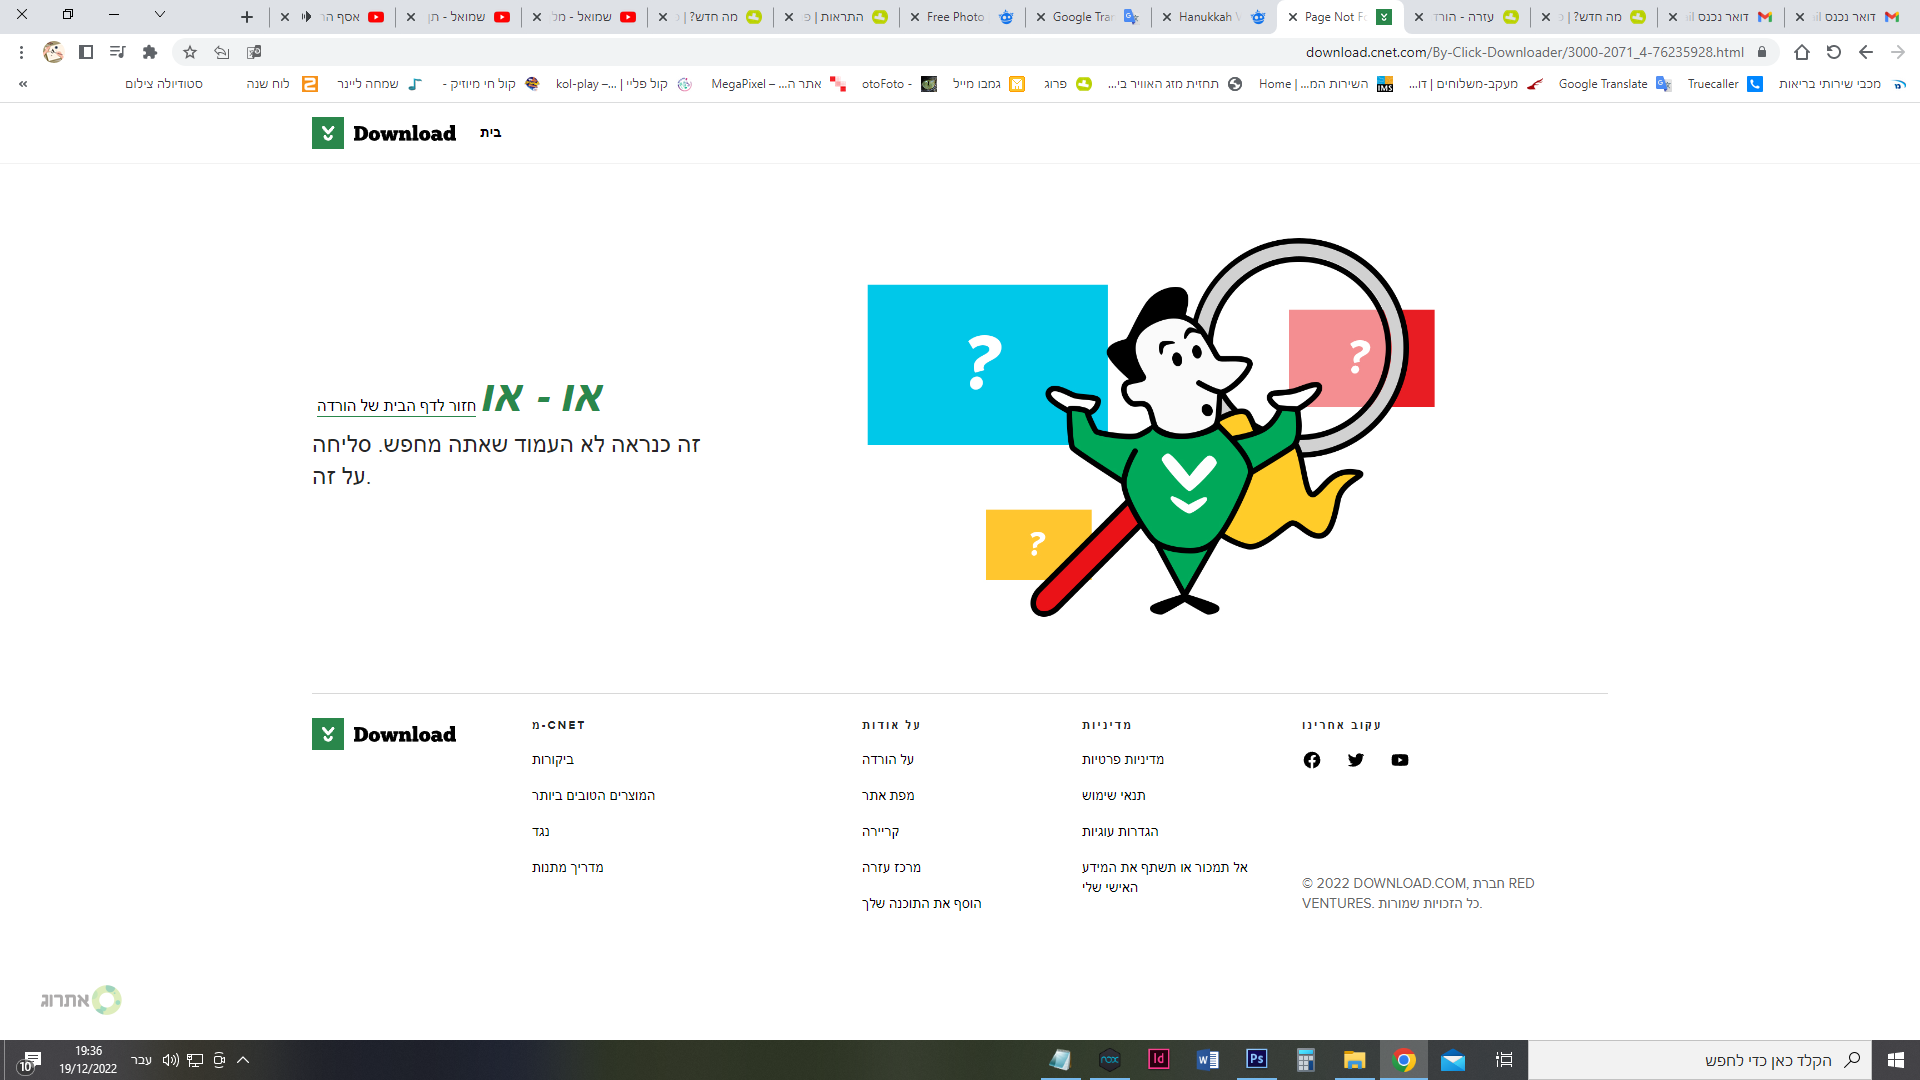Switch to the Google Translate tab
This screenshot has width=1920, height=1080.
point(1086,17)
